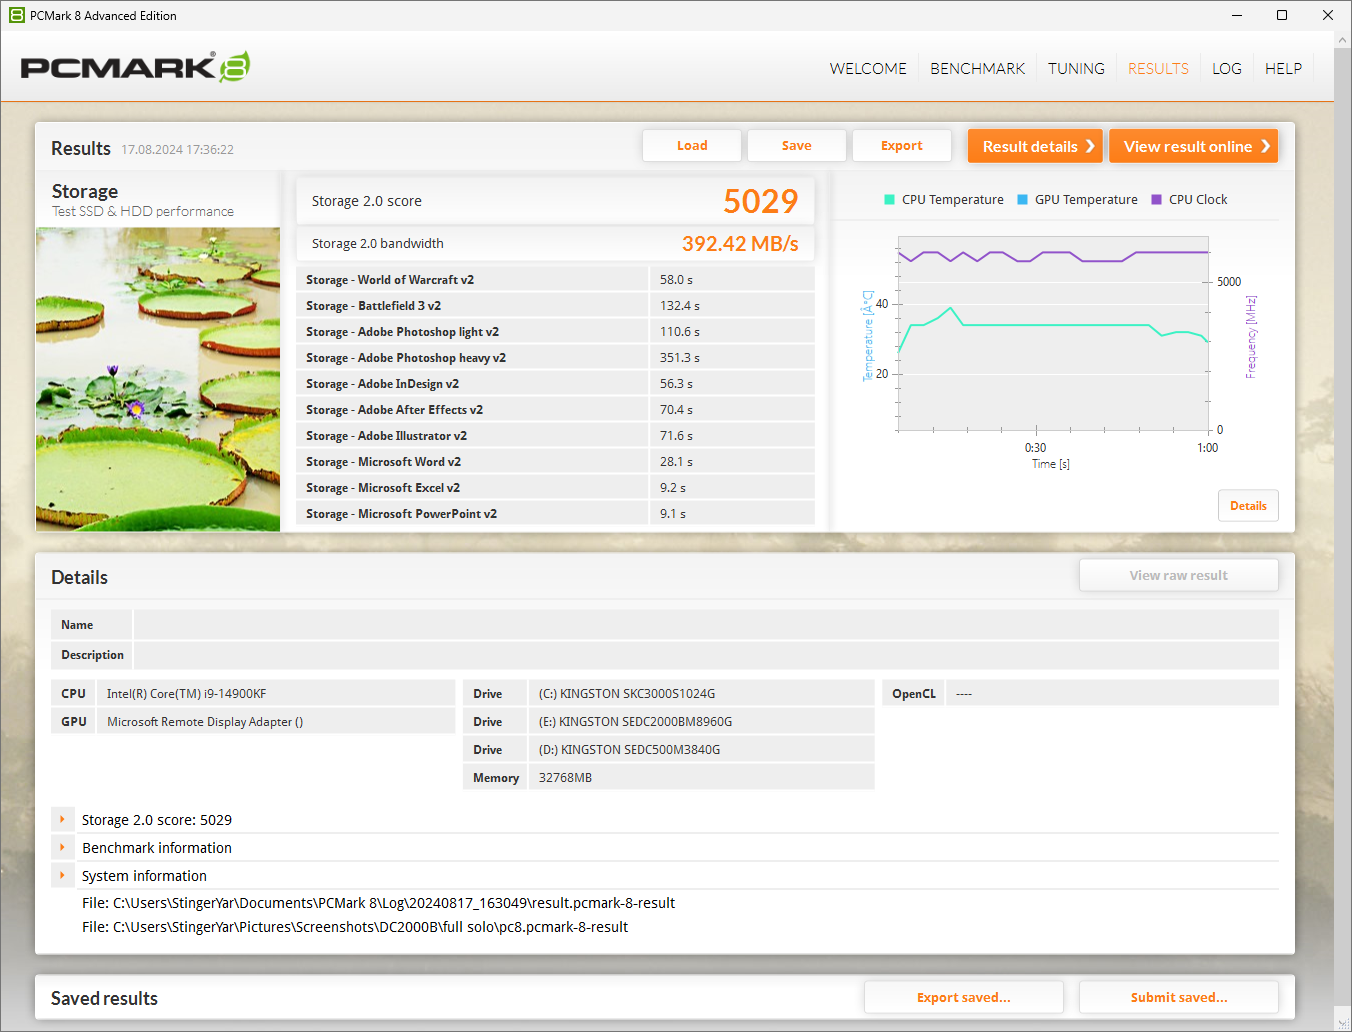The image size is (1352, 1032).
Task: Select Storage - Microsoft Word v2 row
Action: point(555,462)
